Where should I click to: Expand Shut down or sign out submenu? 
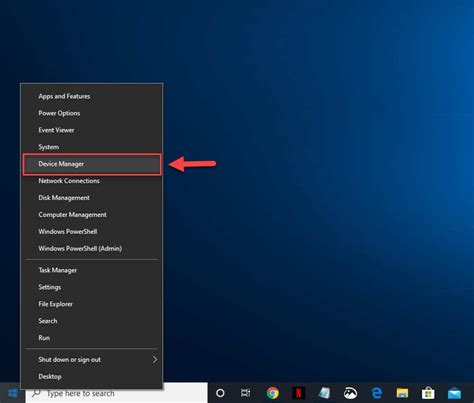(x=92, y=360)
